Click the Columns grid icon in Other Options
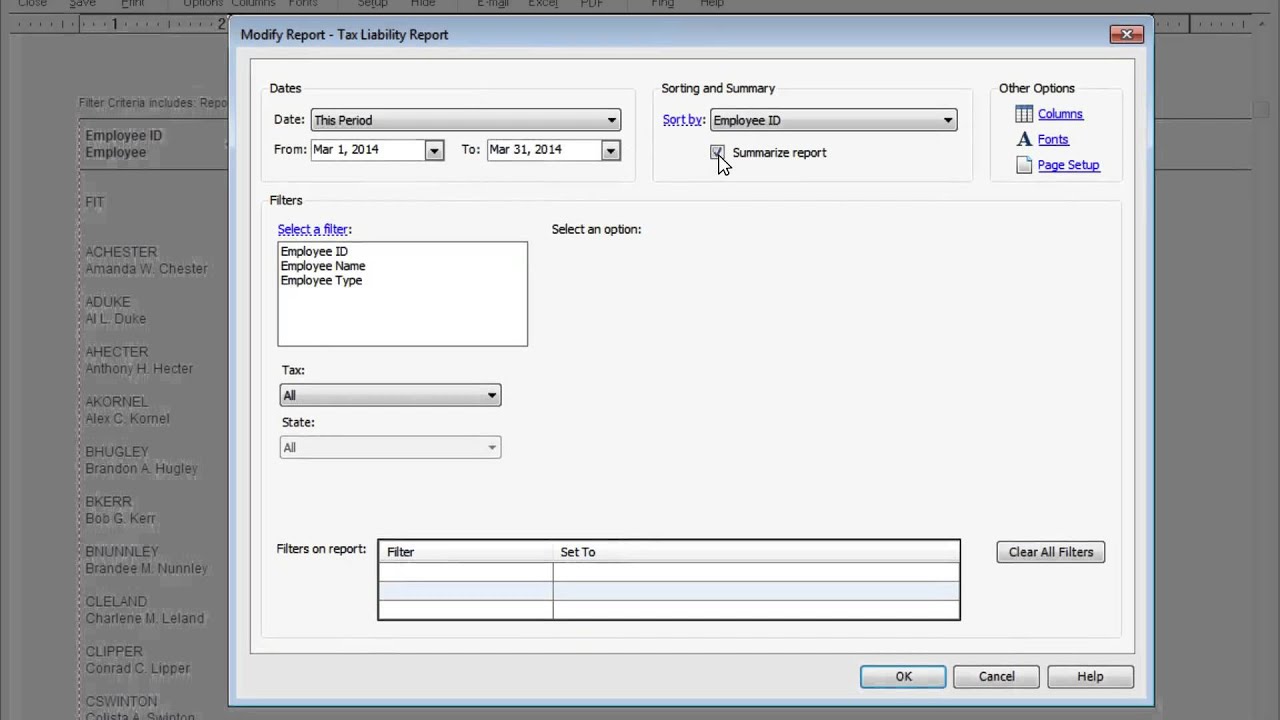The height and width of the screenshot is (720, 1280). (x=1024, y=114)
